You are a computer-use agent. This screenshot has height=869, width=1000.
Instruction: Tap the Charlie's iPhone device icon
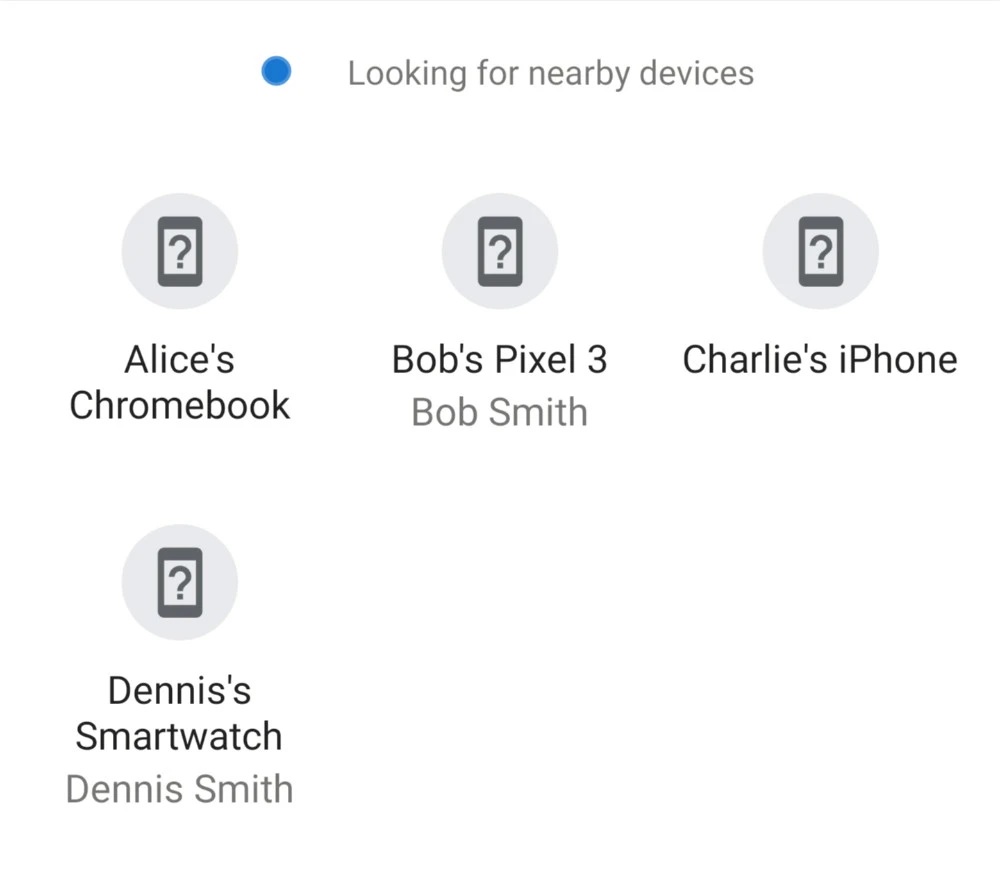[821, 251]
